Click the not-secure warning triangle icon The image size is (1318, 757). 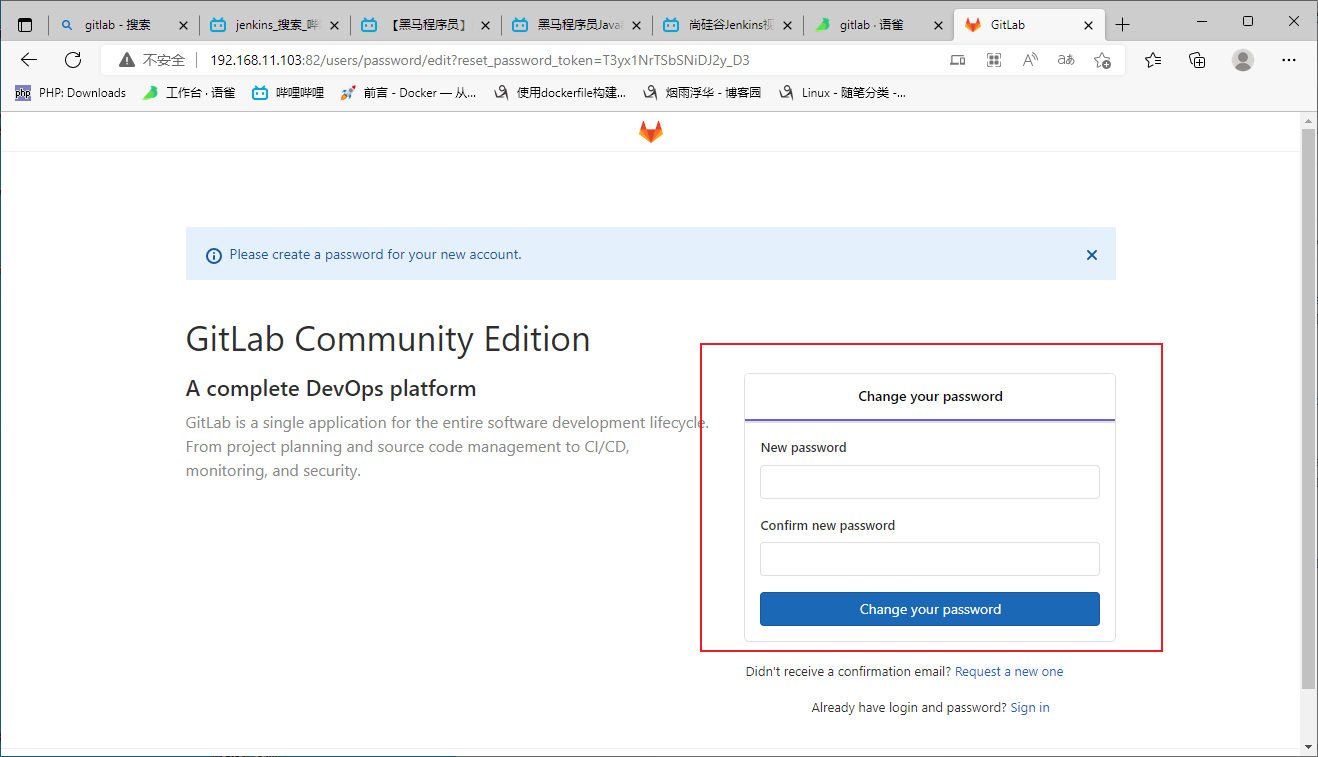tap(126, 60)
